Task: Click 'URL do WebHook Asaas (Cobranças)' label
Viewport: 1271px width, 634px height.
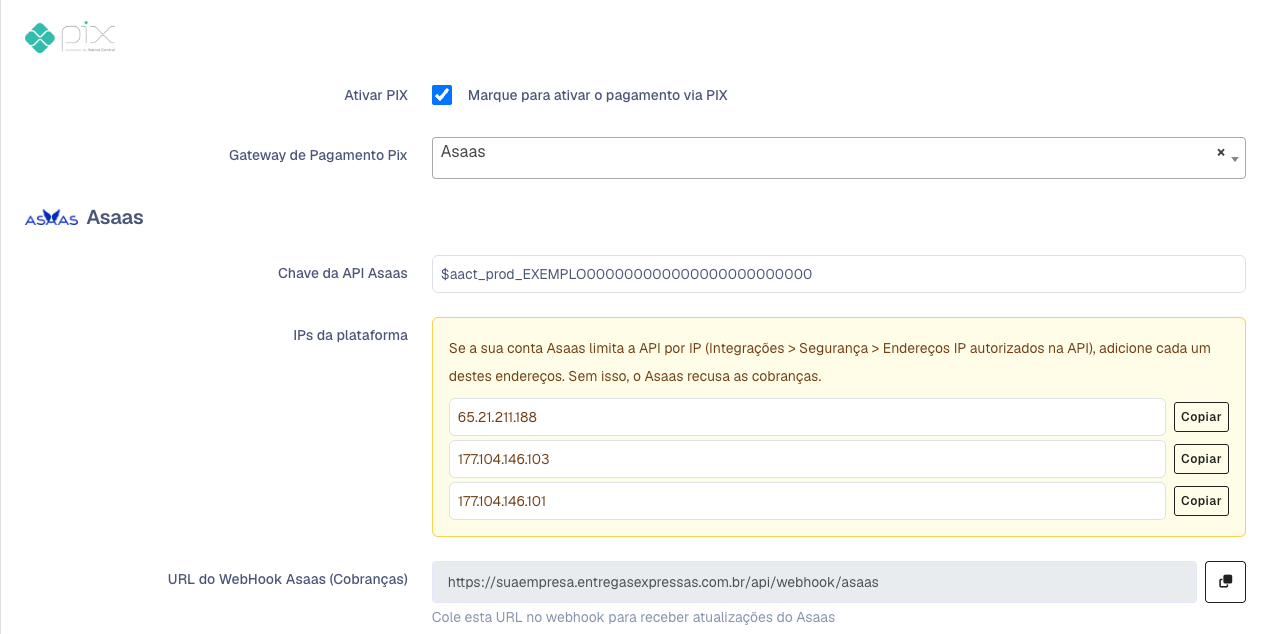Action: 288,580
